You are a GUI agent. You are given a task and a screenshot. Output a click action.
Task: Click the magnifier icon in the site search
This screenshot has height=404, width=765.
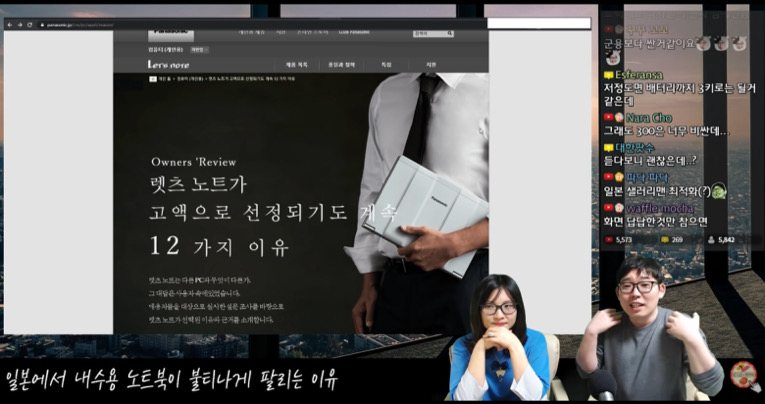point(450,34)
